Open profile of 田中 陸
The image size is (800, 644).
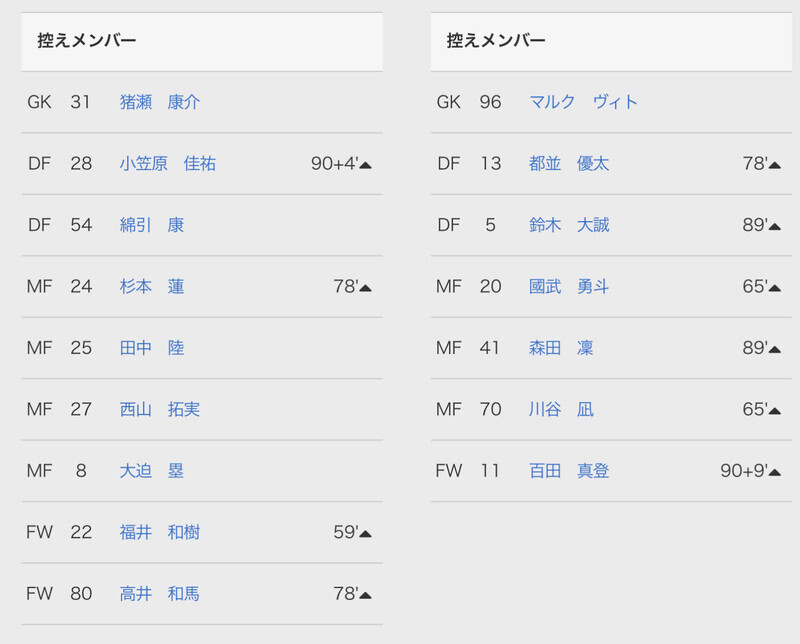[x=152, y=348]
